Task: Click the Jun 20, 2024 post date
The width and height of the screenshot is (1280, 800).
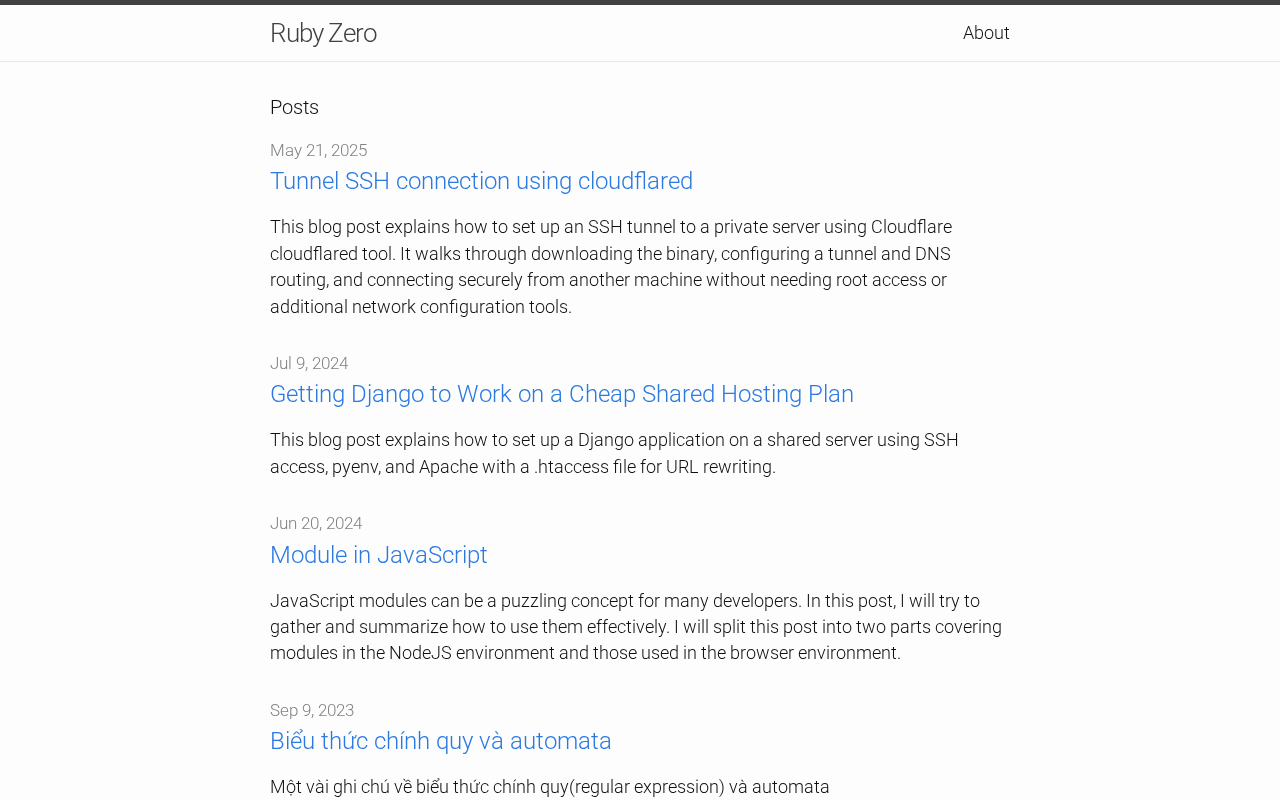Action: (x=316, y=523)
